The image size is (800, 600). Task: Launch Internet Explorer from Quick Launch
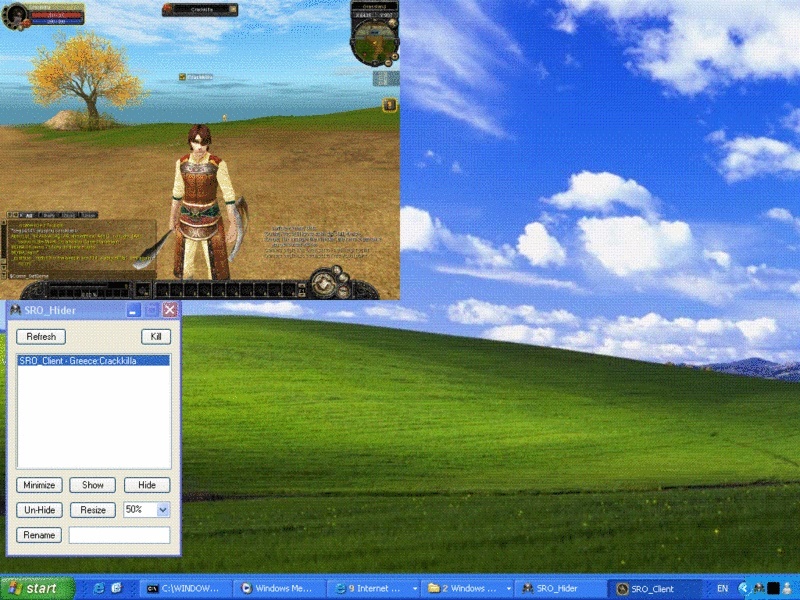pyautogui.click(x=98, y=588)
